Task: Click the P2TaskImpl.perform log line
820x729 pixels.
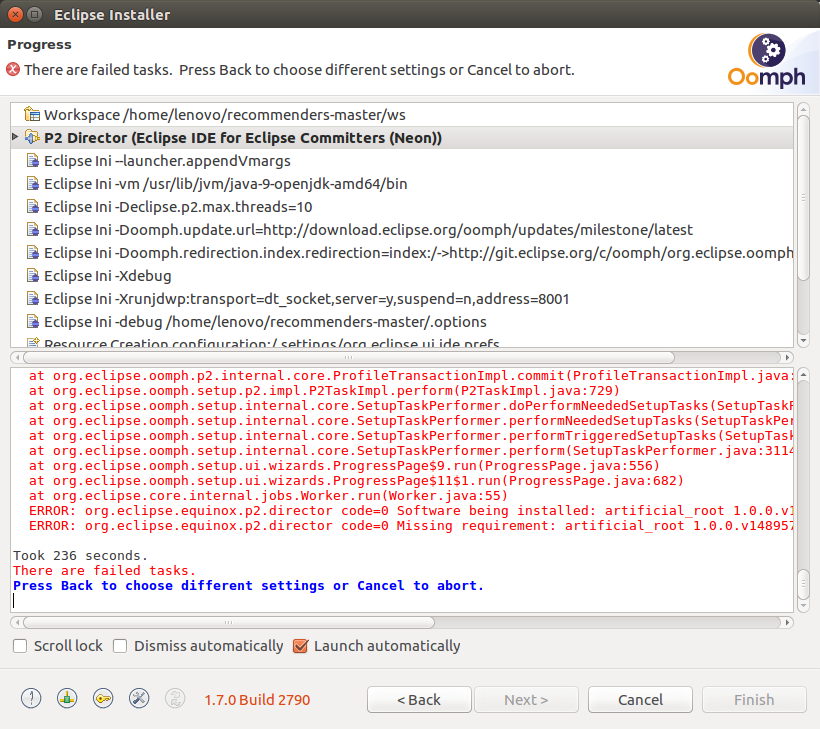Action: point(324,391)
